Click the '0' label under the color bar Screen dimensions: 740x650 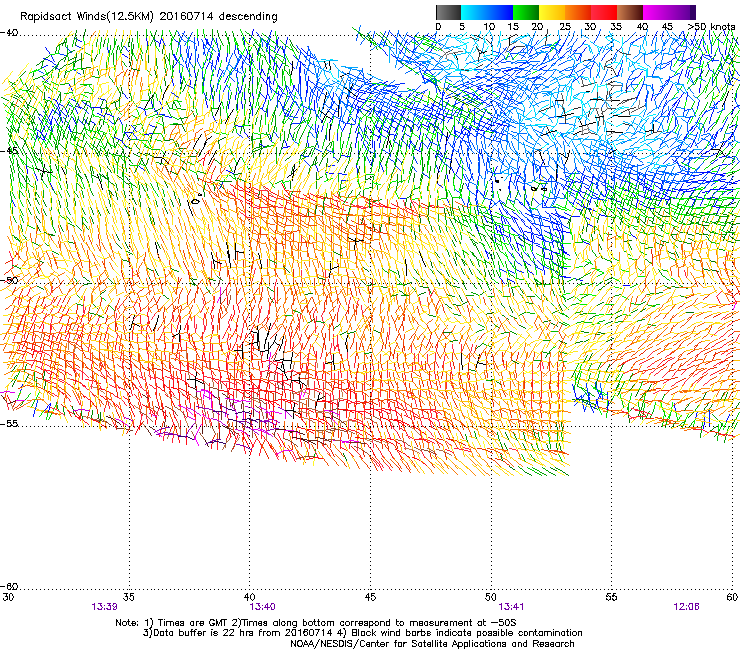coord(438,27)
